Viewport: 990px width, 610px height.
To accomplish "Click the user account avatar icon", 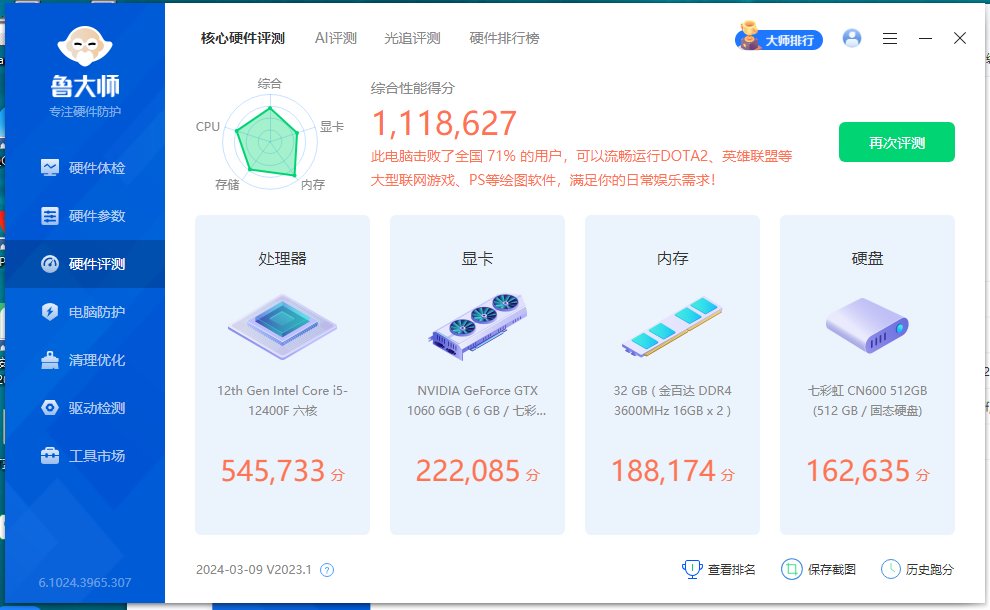I will point(852,39).
